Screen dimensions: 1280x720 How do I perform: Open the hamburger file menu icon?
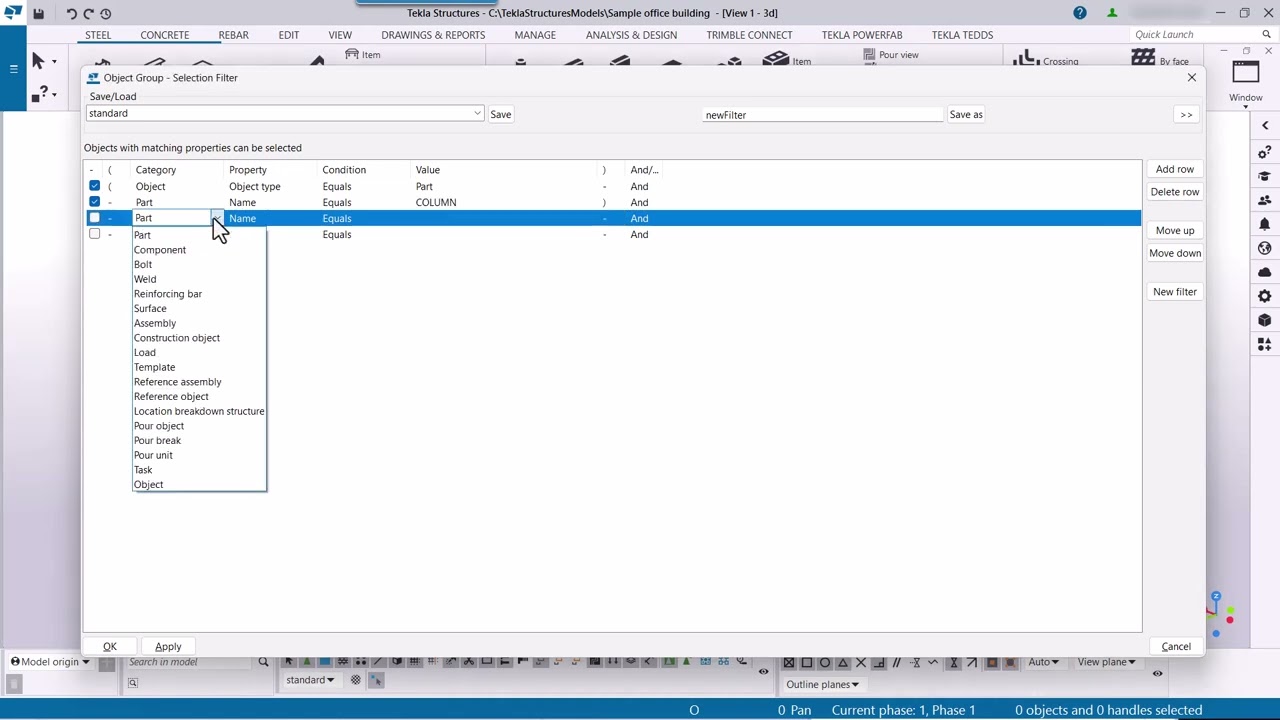[13, 68]
